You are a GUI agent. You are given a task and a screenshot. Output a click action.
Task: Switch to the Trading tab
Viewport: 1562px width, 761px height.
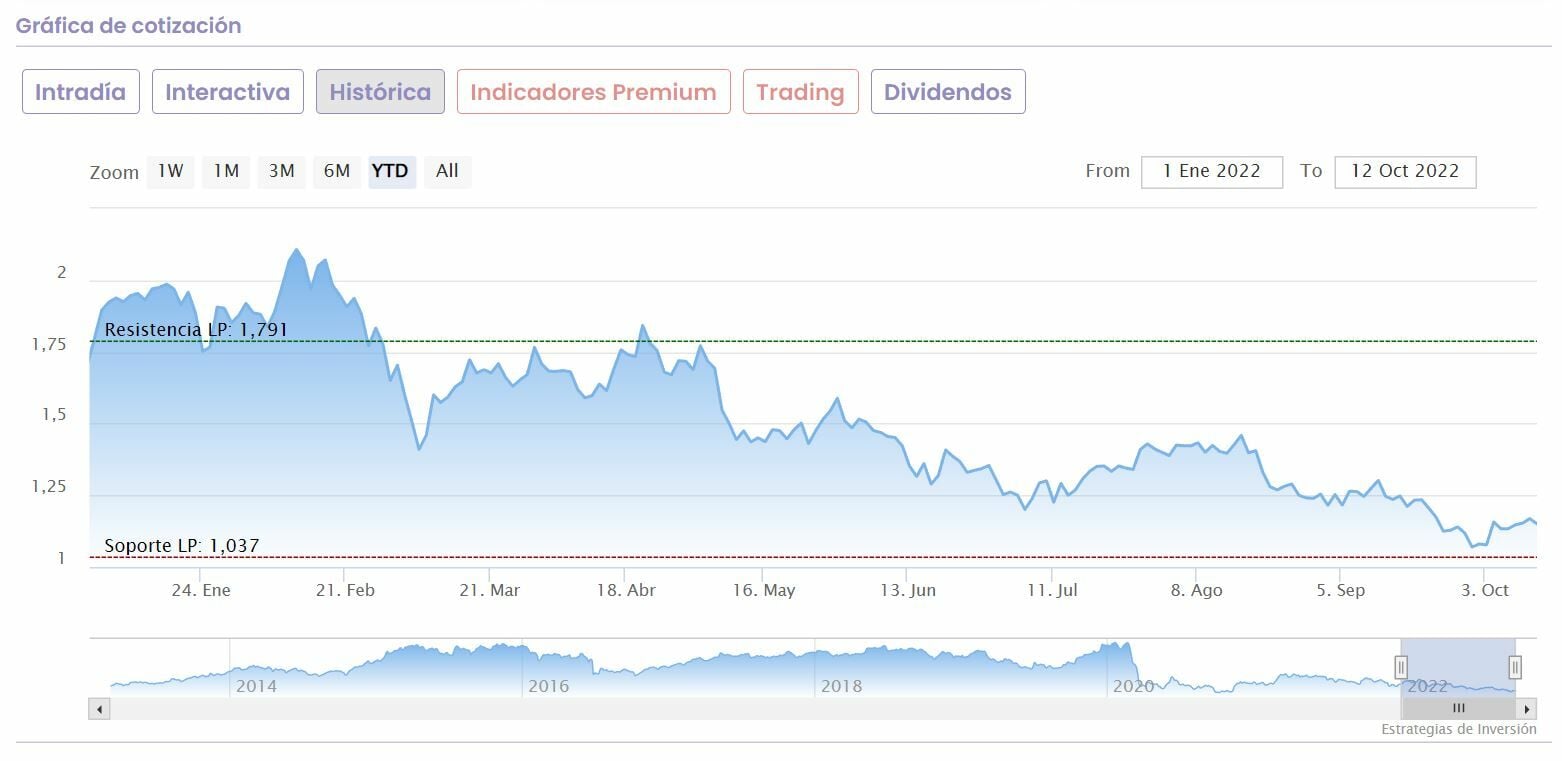800,92
